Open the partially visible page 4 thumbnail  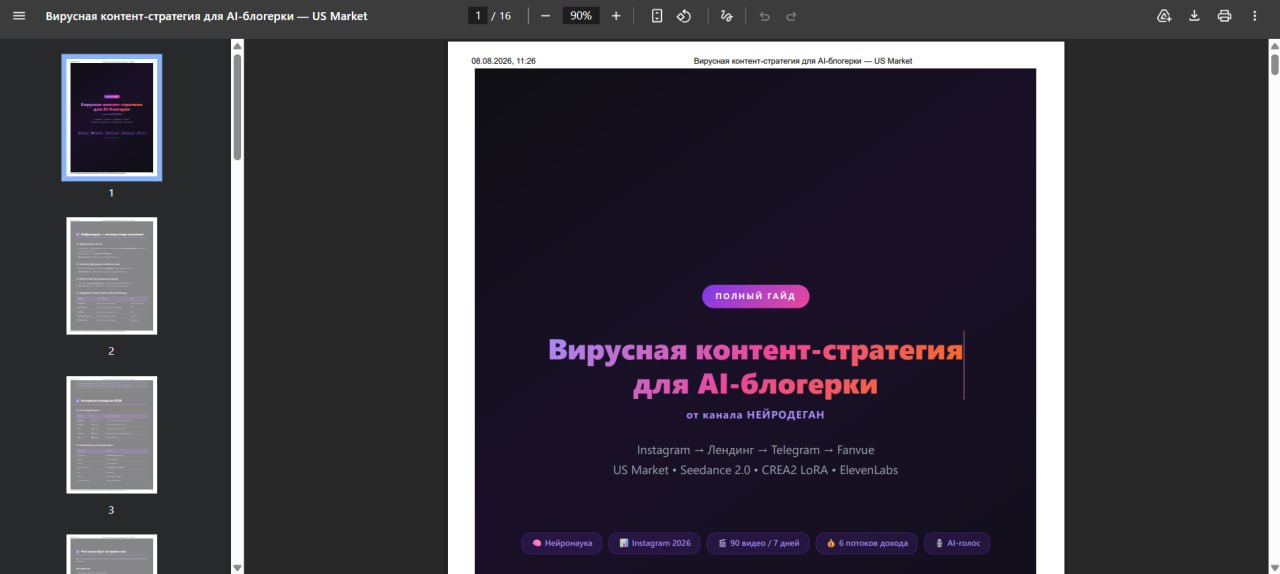(111, 554)
